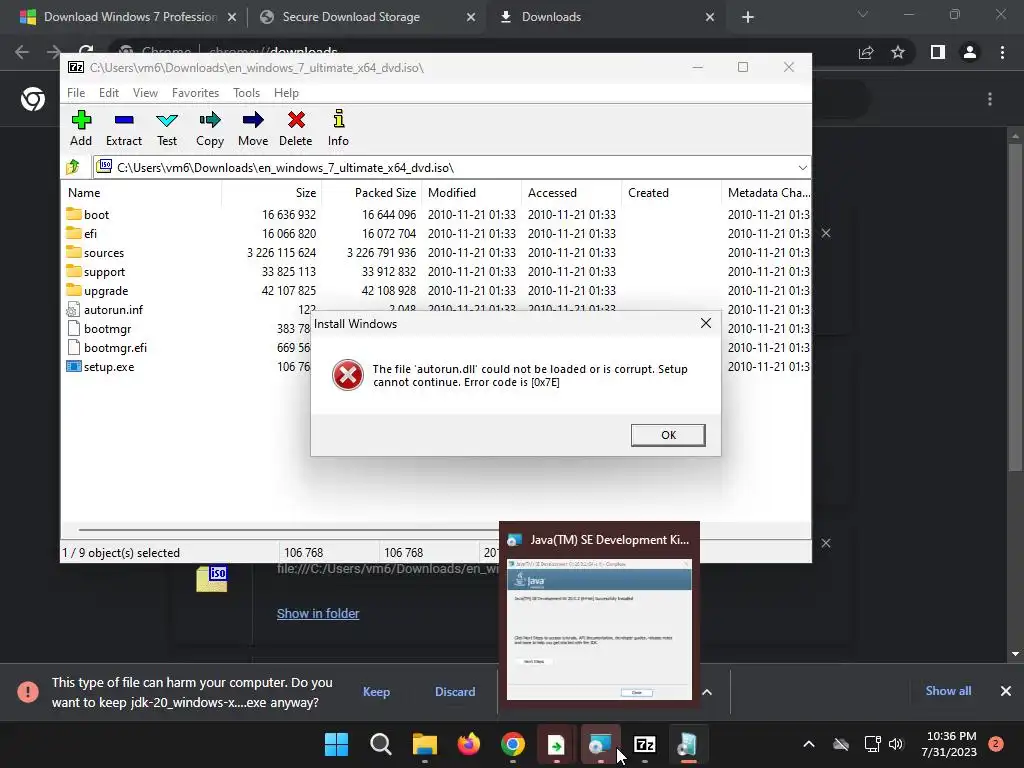
Task: Click the Extract toolbar icon
Action: point(123,129)
